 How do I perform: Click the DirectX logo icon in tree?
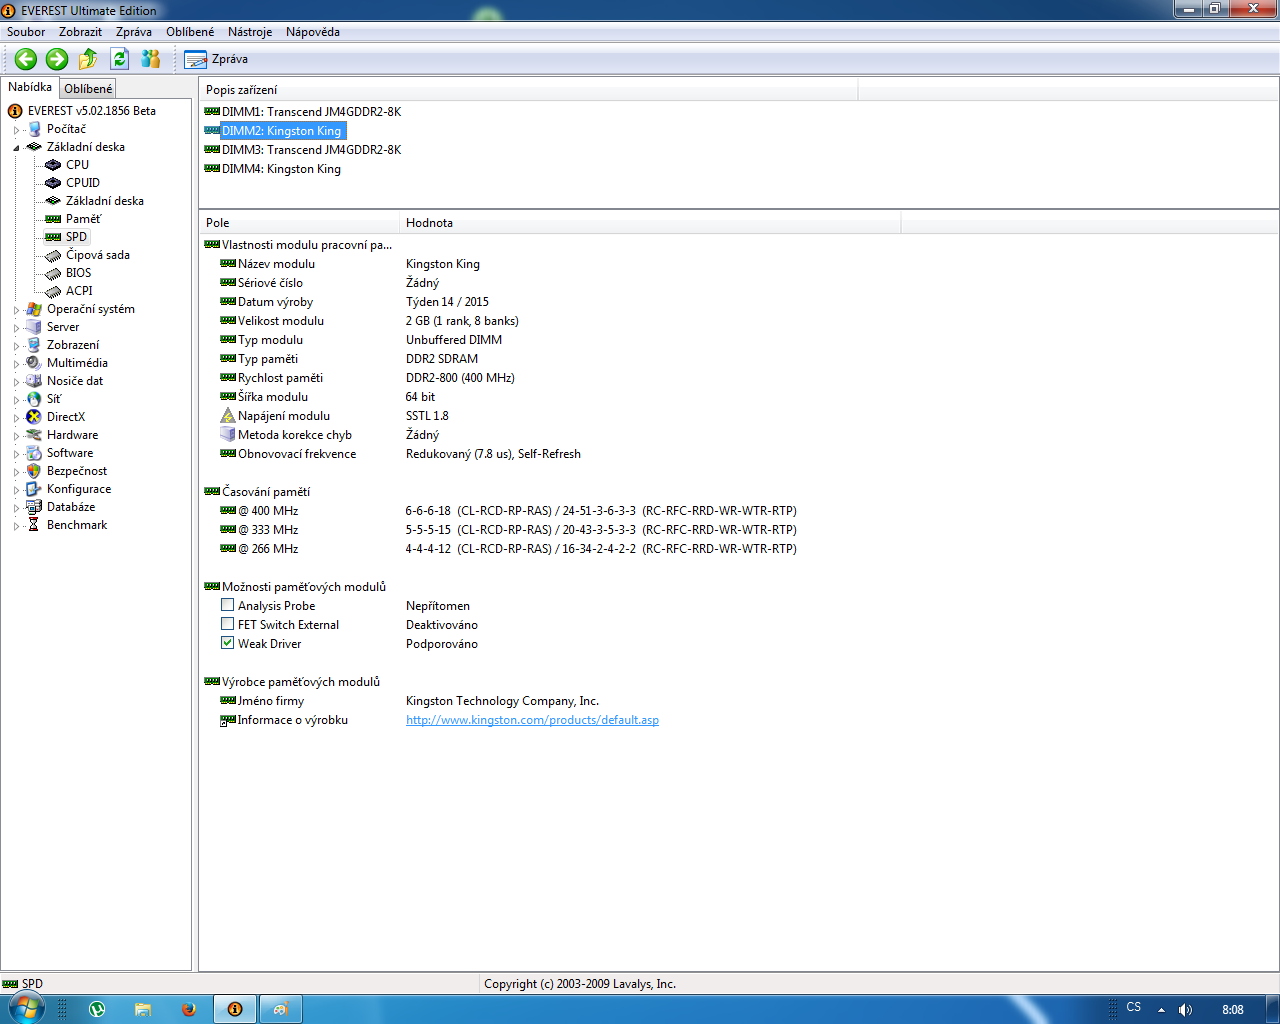34,417
